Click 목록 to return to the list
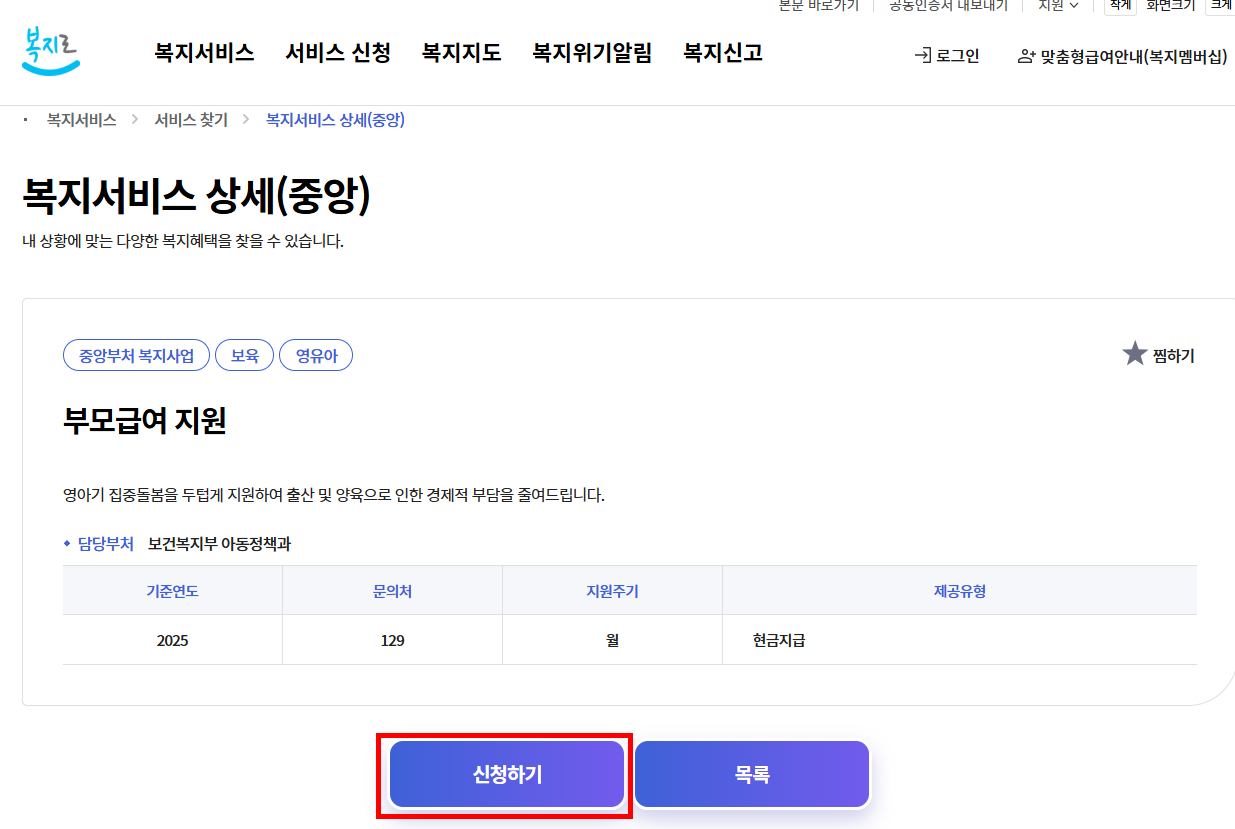Image resolution: width=1235 pixels, height=829 pixels. [x=751, y=774]
